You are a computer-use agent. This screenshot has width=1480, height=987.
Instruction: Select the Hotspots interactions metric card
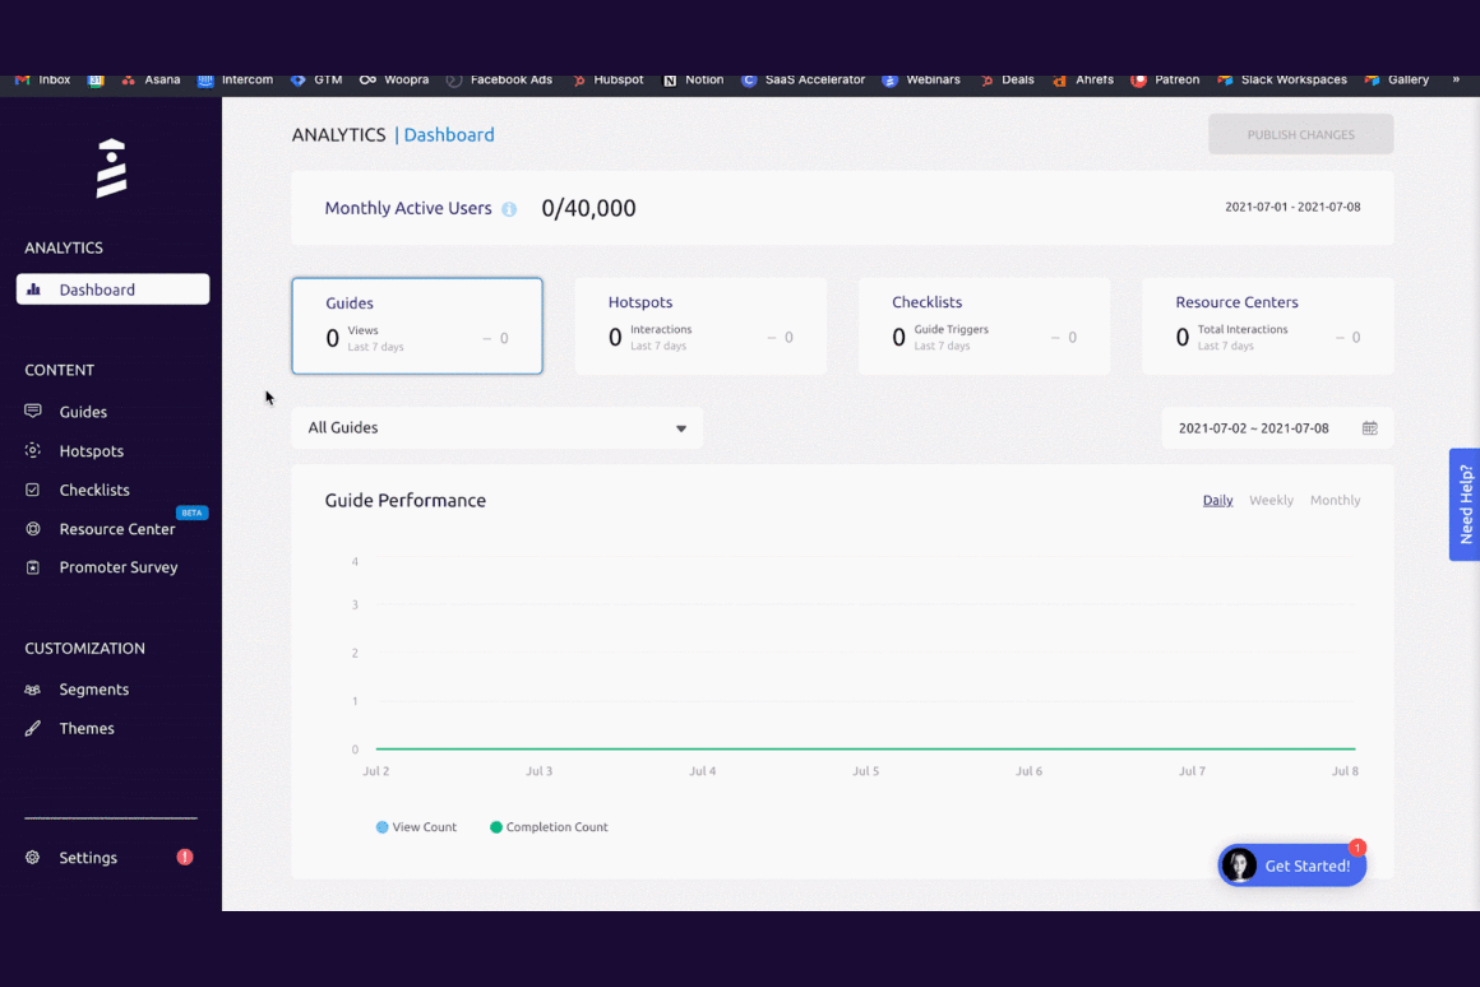700,326
